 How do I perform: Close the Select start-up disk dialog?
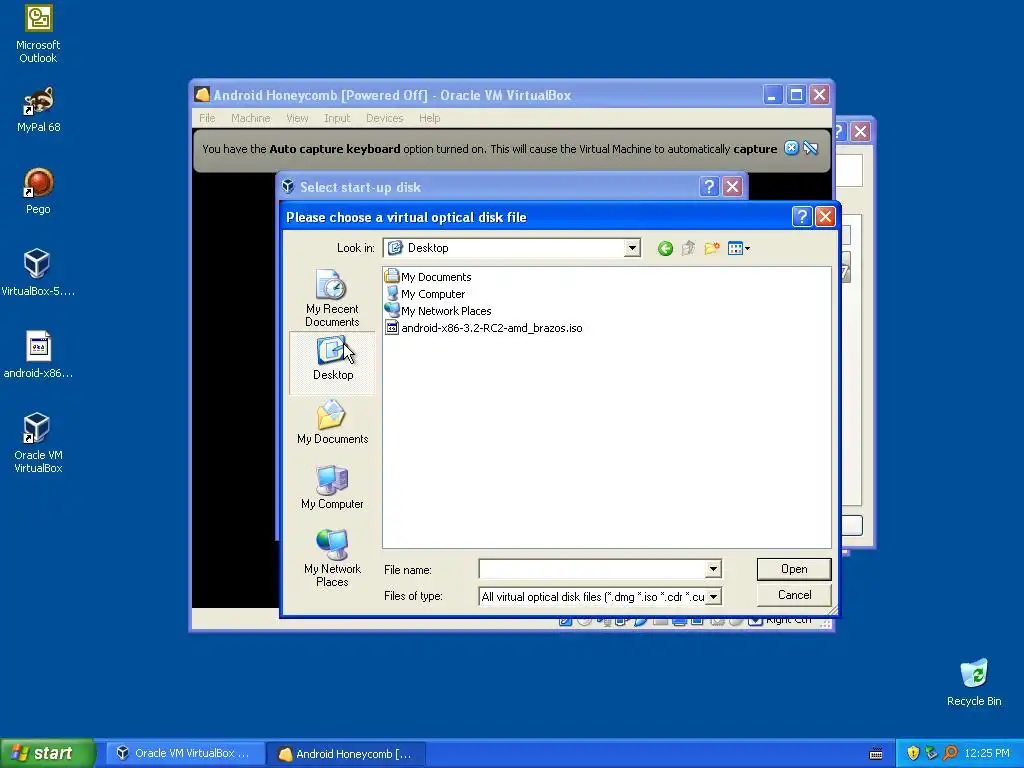[x=732, y=187]
